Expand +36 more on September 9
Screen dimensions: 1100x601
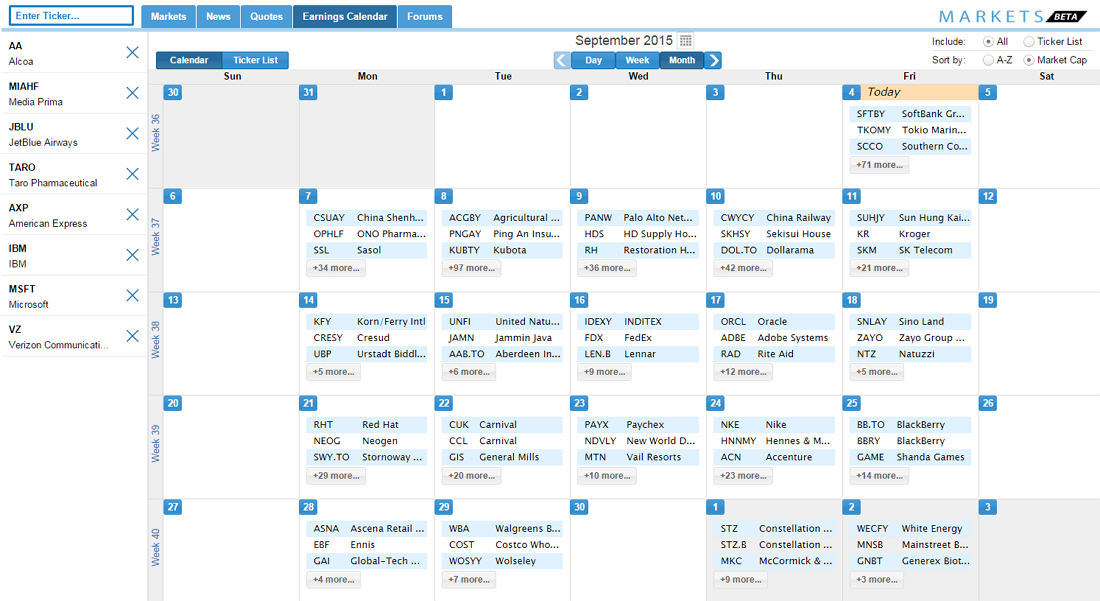click(607, 268)
